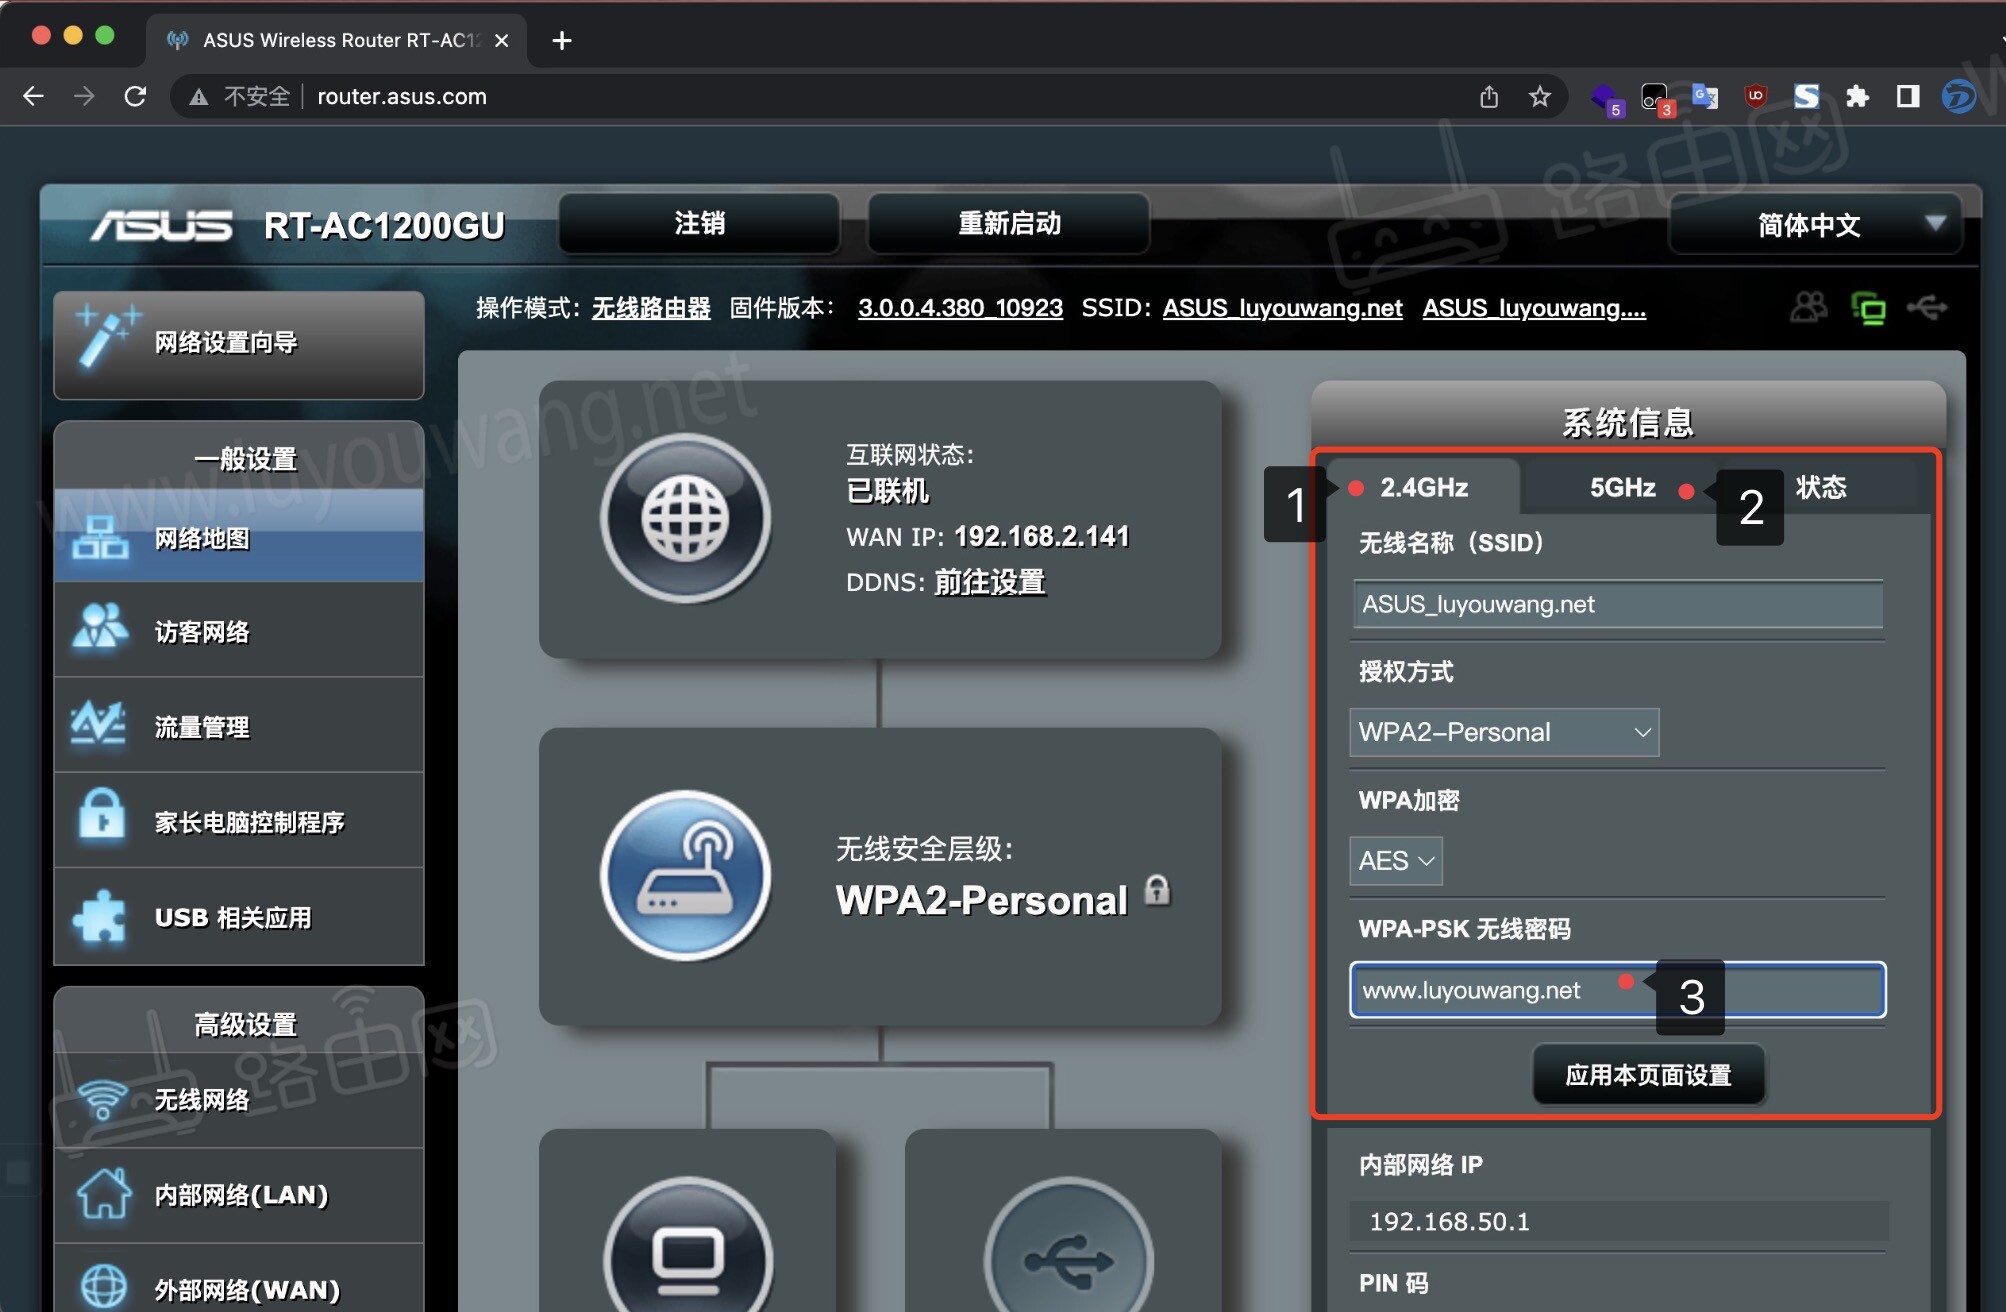Expand the 简体中文 language selector
2006x1312 pixels.
click(1813, 225)
